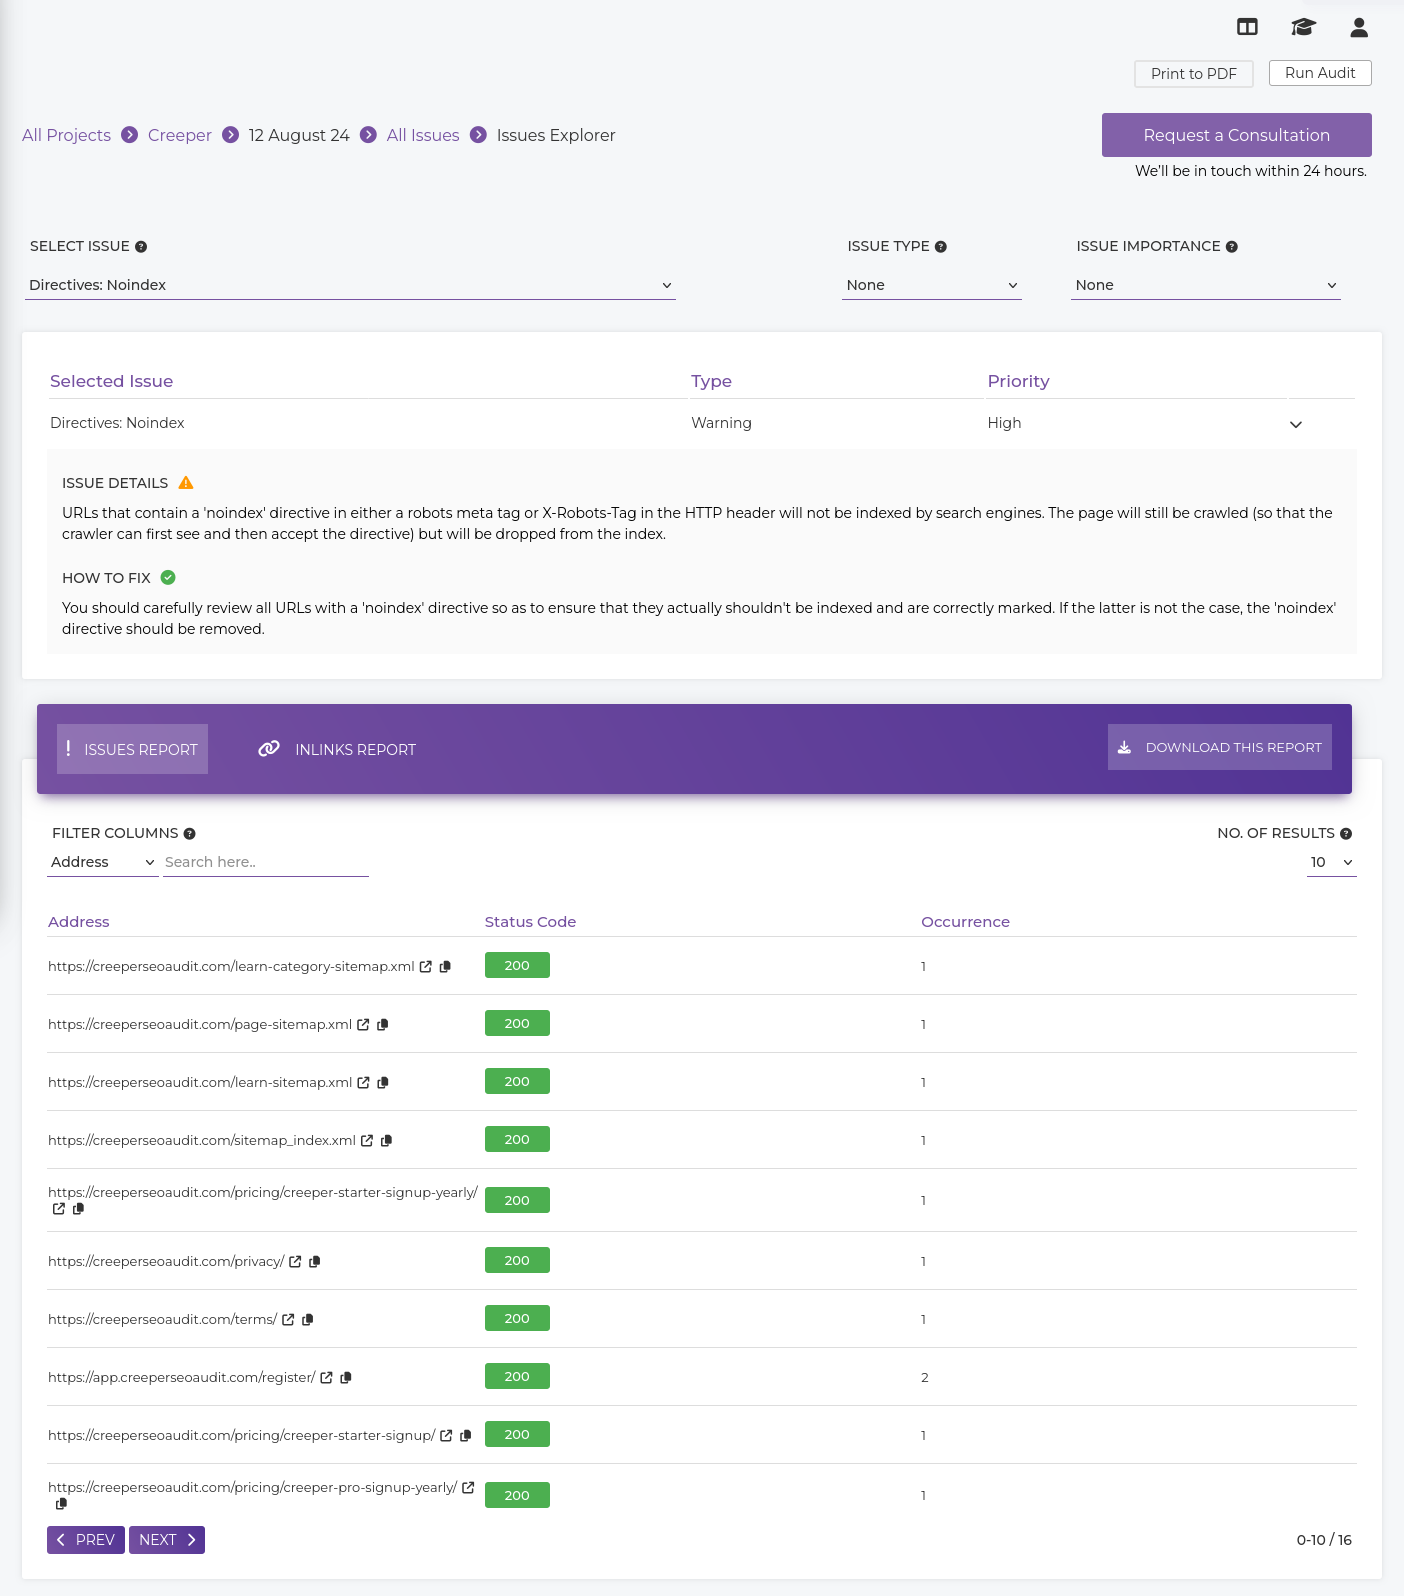1404x1596 pixels.
Task: Copy the terms page URL icon
Action: pyautogui.click(x=308, y=1320)
